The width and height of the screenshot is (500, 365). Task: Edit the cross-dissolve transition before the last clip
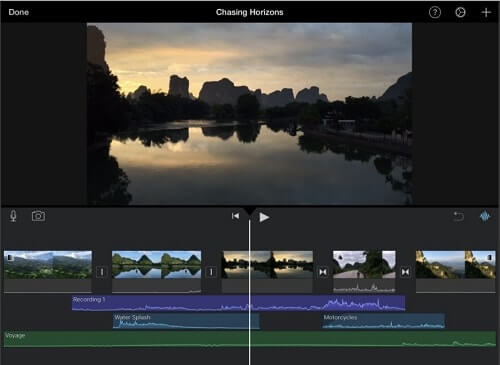point(405,272)
